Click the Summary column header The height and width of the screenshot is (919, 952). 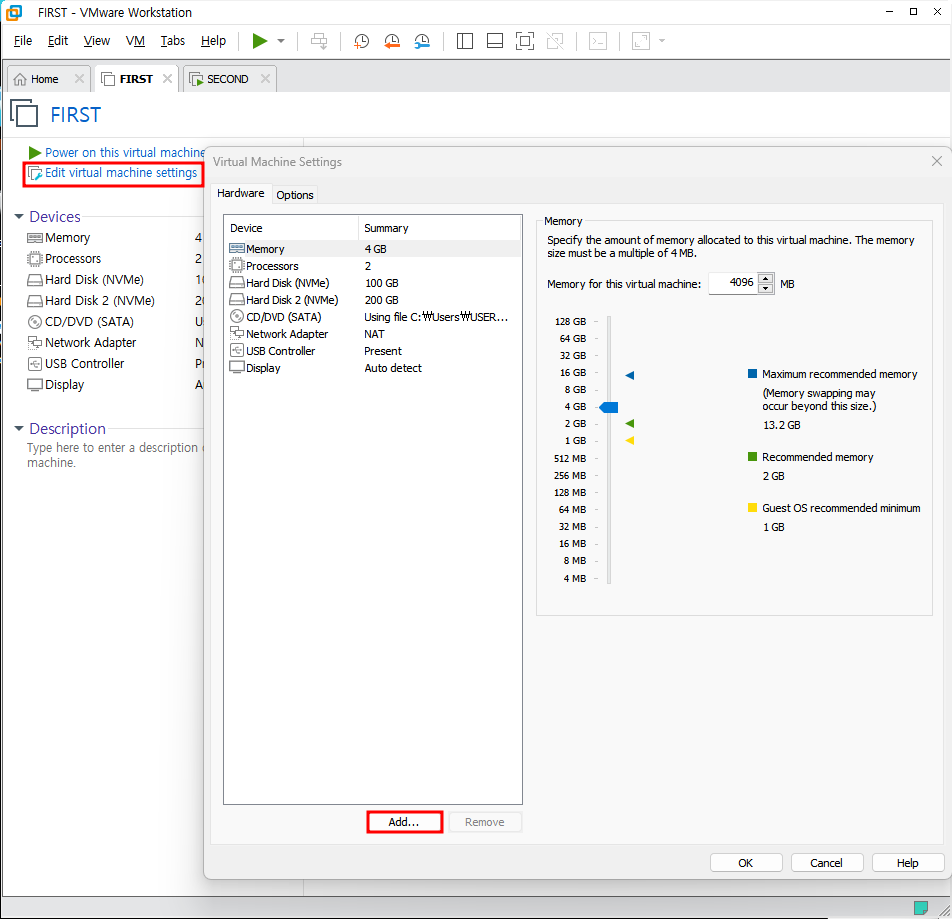(440, 228)
